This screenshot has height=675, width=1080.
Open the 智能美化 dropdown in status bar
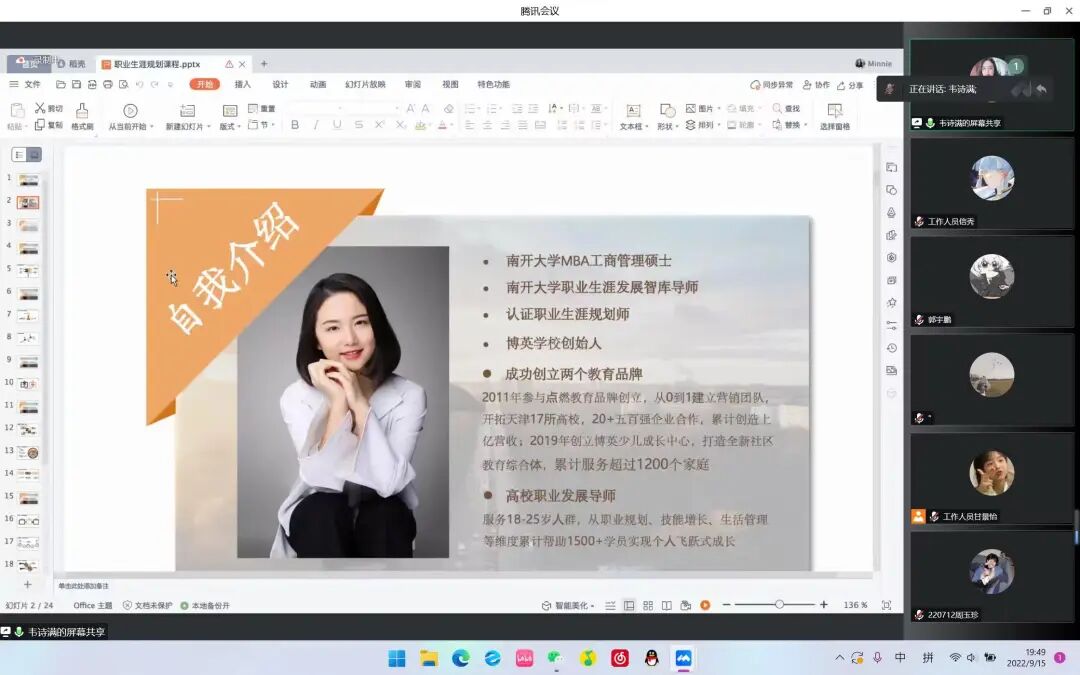tap(568, 605)
